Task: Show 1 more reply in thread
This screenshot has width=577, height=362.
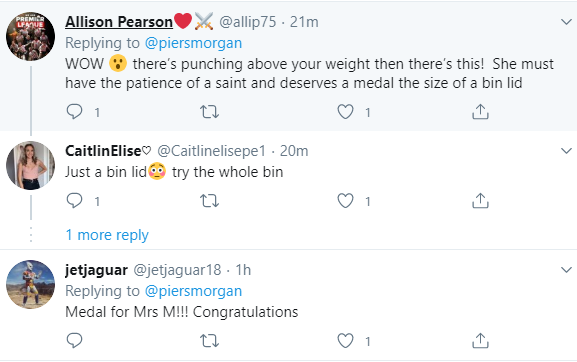Action: click(x=107, y=235)
